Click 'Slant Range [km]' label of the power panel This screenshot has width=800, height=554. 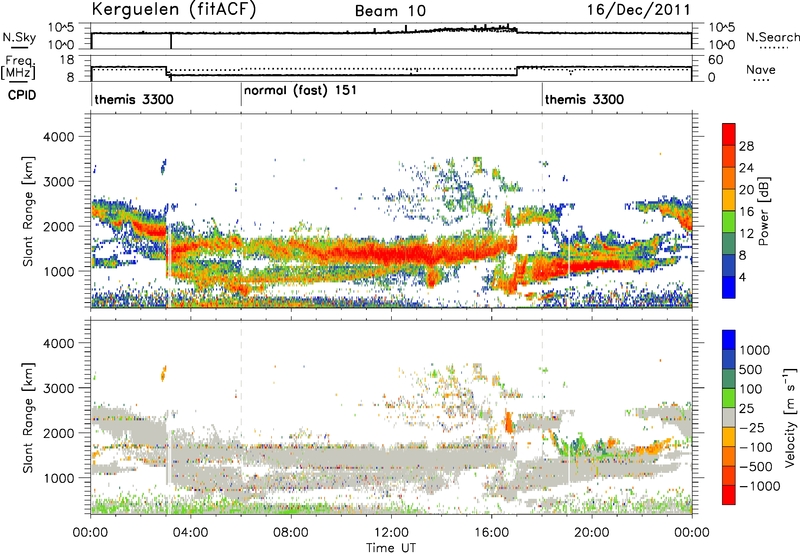point(28,211)
